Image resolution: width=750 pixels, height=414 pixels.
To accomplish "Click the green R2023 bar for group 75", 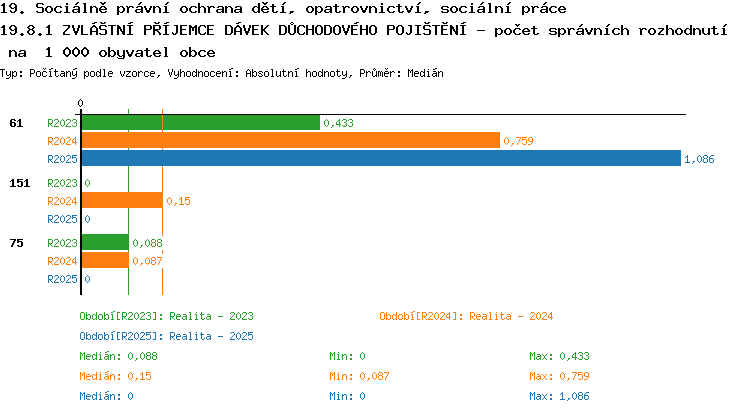I will click(105, 242).
